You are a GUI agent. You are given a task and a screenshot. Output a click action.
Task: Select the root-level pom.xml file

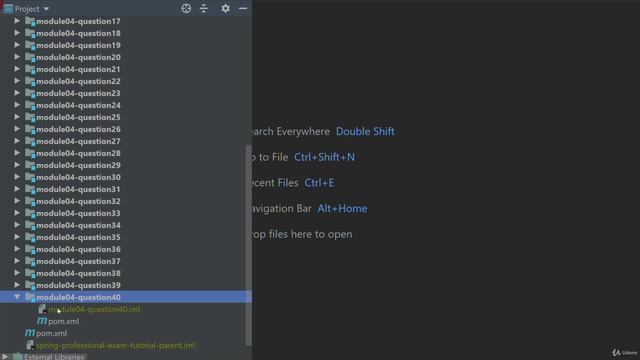pyautogui.click(x=51, y=333)
